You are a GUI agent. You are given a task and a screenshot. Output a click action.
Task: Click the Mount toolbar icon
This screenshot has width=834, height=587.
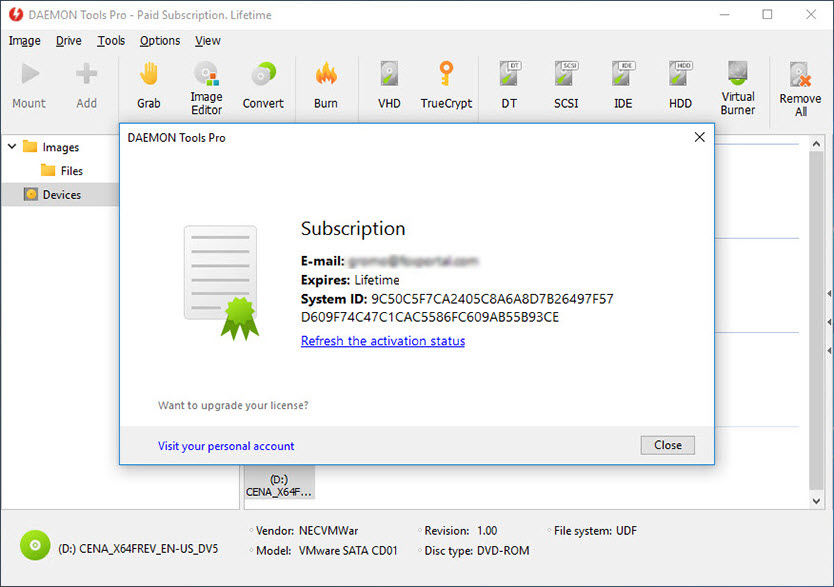click(x=29, y=85)
